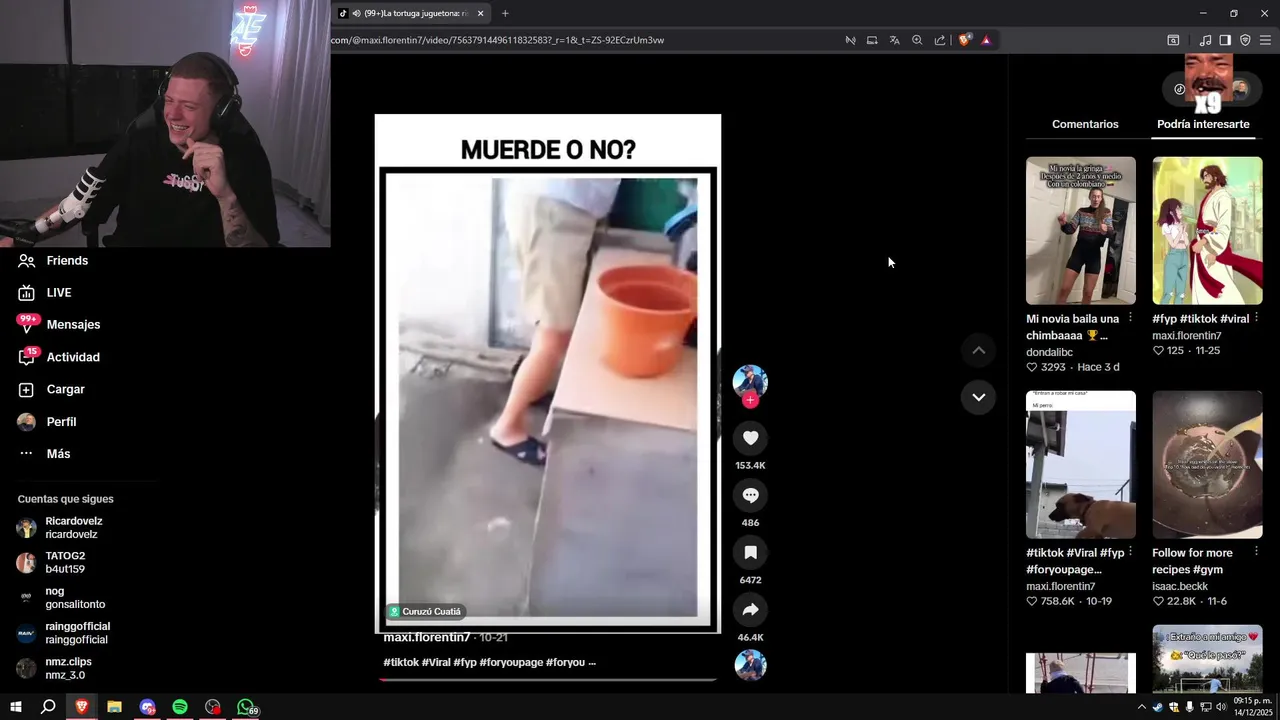
Task: Select the La tortuga juguetona tab
Action: click(x=410, y=13)
